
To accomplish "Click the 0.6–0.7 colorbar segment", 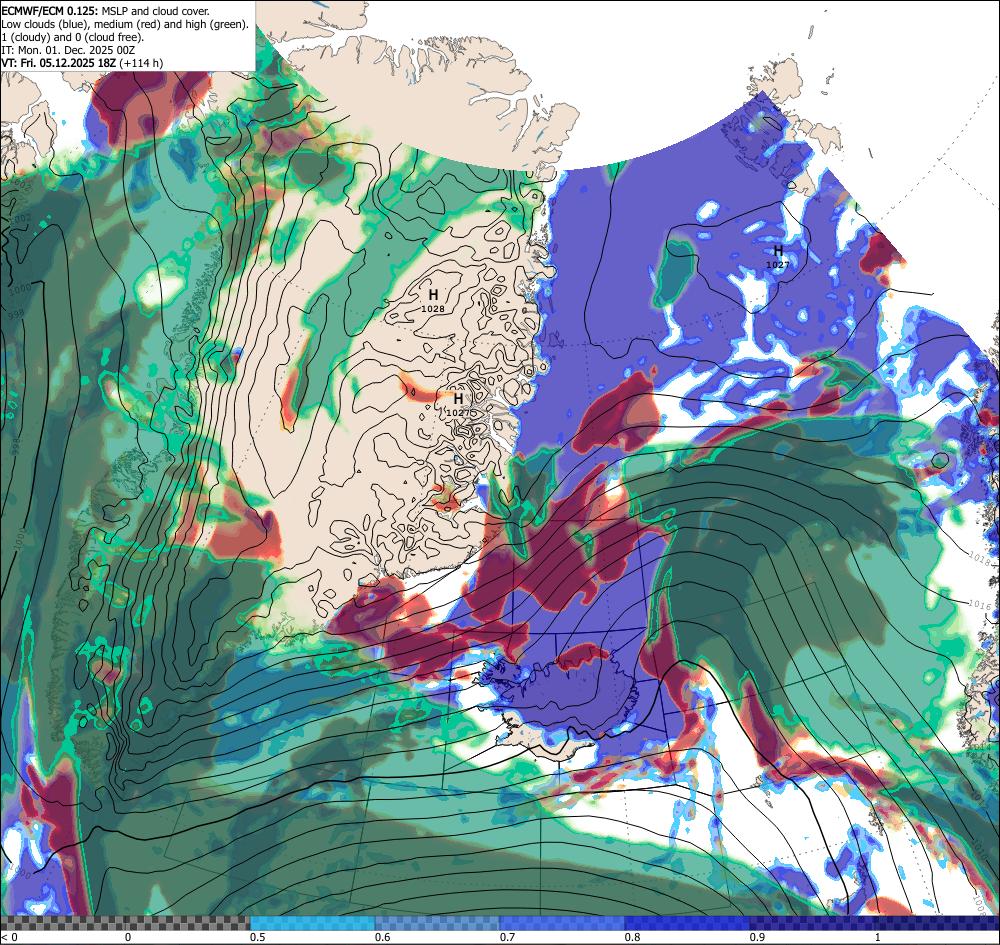I will click(438, 923).
